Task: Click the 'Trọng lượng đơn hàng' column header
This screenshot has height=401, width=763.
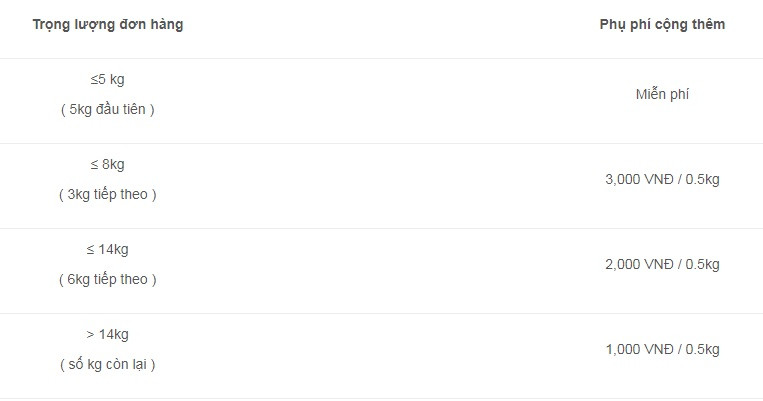Action: coord(107,24)
